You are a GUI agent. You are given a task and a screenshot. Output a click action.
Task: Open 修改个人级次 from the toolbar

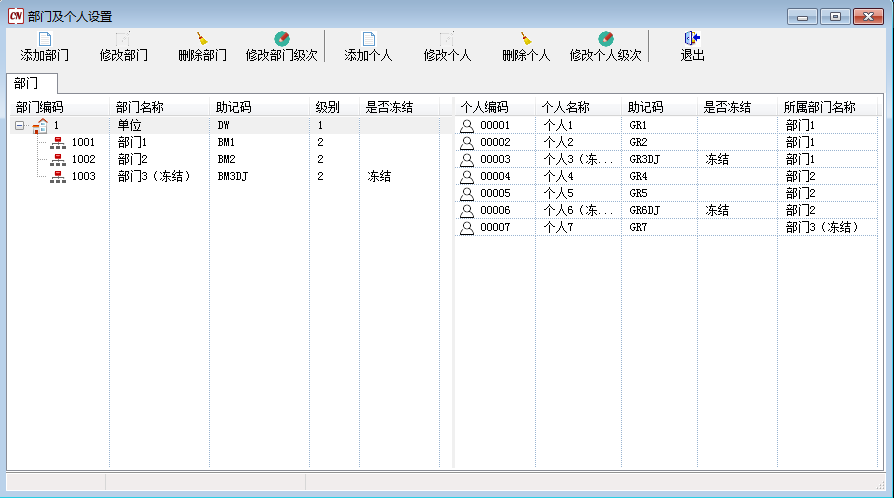[605, 39]
